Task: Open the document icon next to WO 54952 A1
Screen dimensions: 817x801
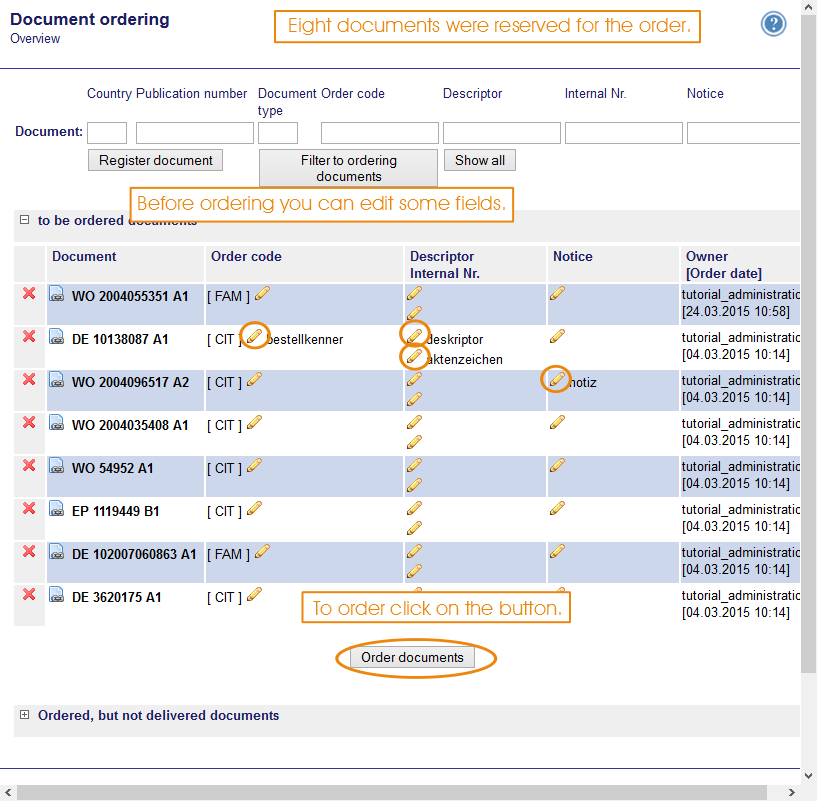Action: pos(57,466)
